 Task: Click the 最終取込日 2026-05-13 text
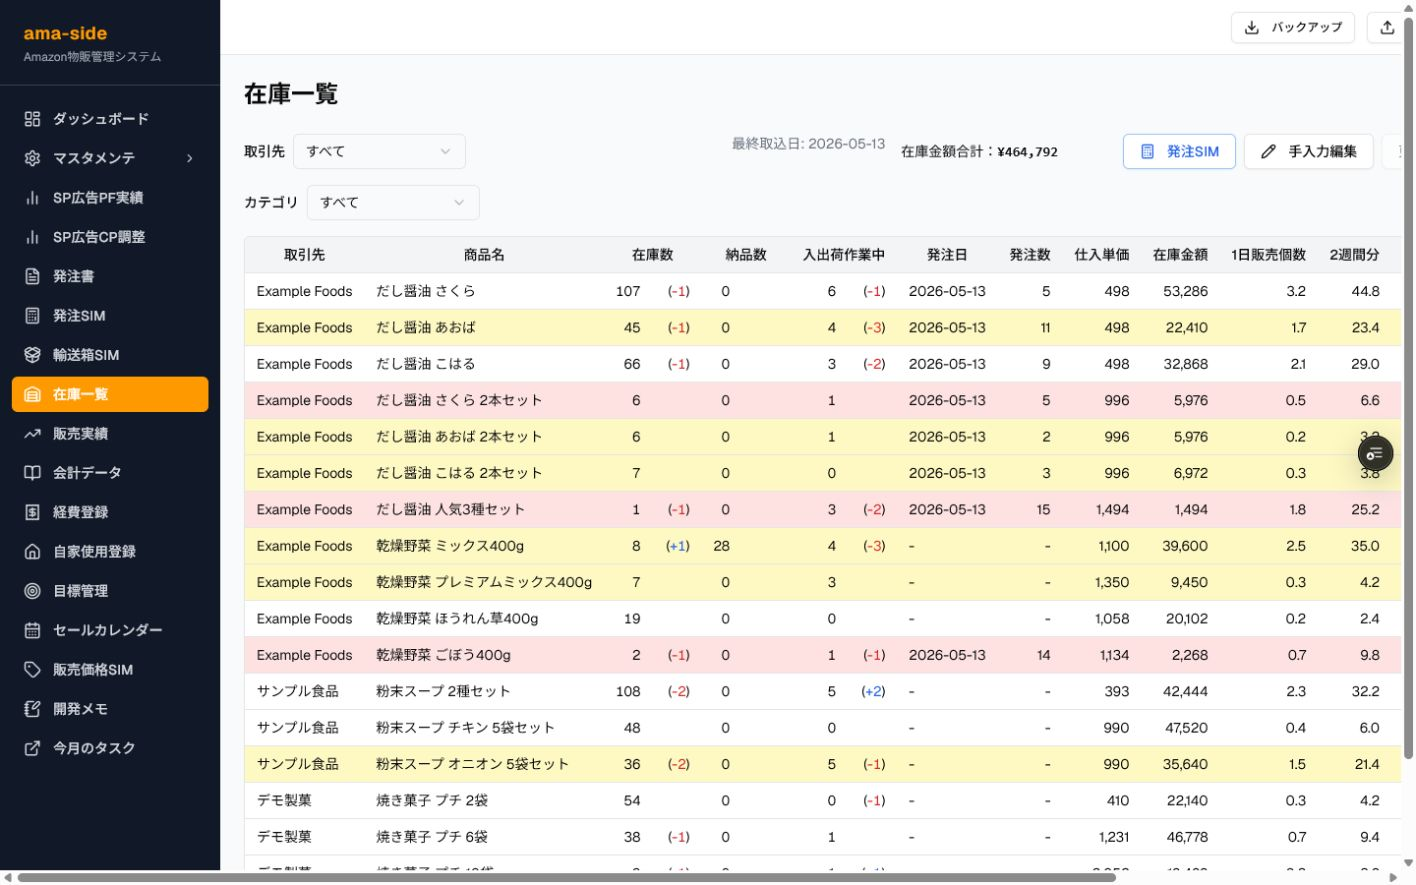808,144
